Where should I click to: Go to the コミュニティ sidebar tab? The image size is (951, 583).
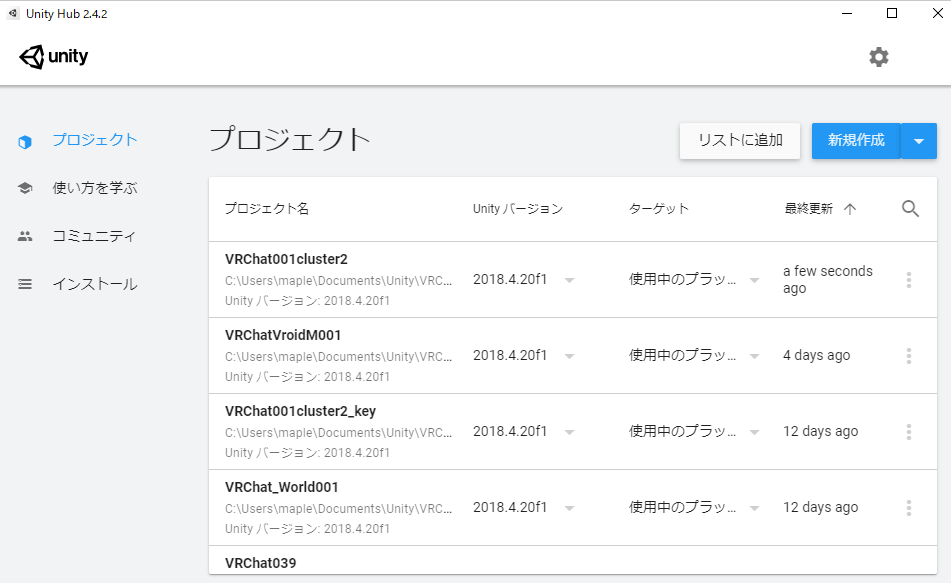click(94, 236)
